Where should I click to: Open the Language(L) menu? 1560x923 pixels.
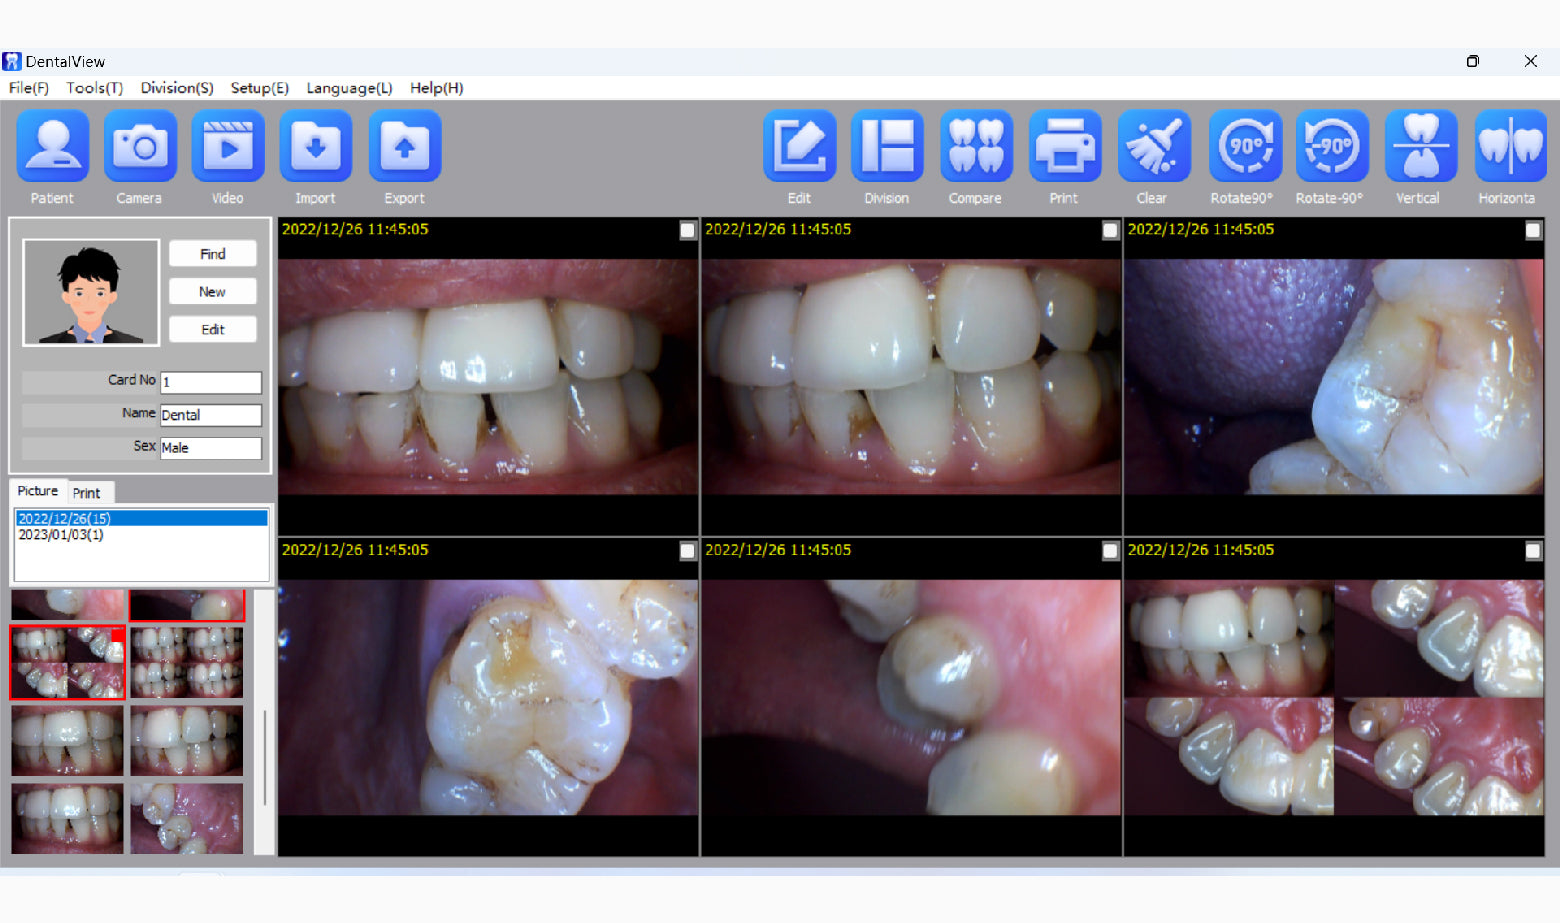(x=349, y=88)
